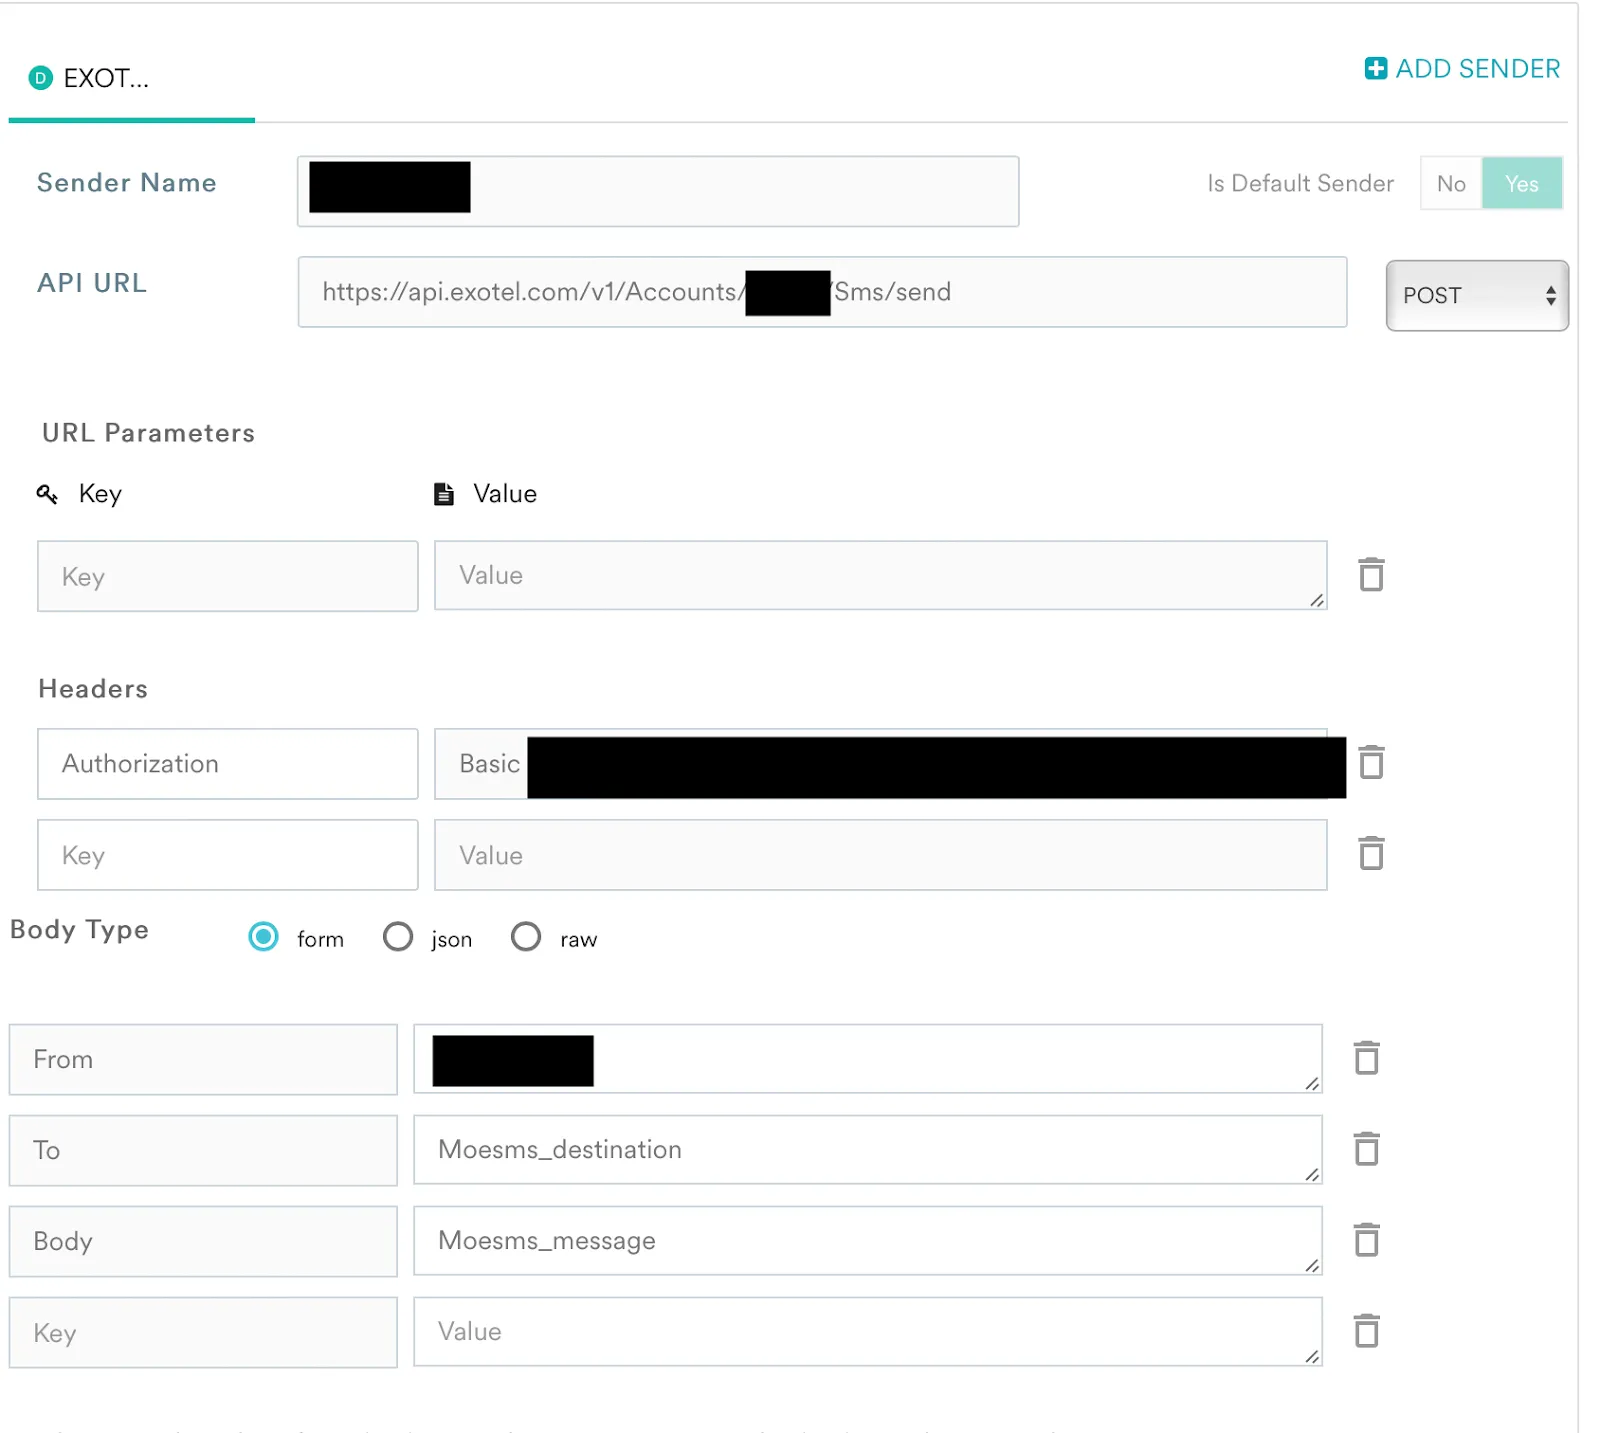The height and width of the screenshot is (1433, 1600).
Task: Delete the empty header row below Authorization
Action: [x=1371, y=854]
